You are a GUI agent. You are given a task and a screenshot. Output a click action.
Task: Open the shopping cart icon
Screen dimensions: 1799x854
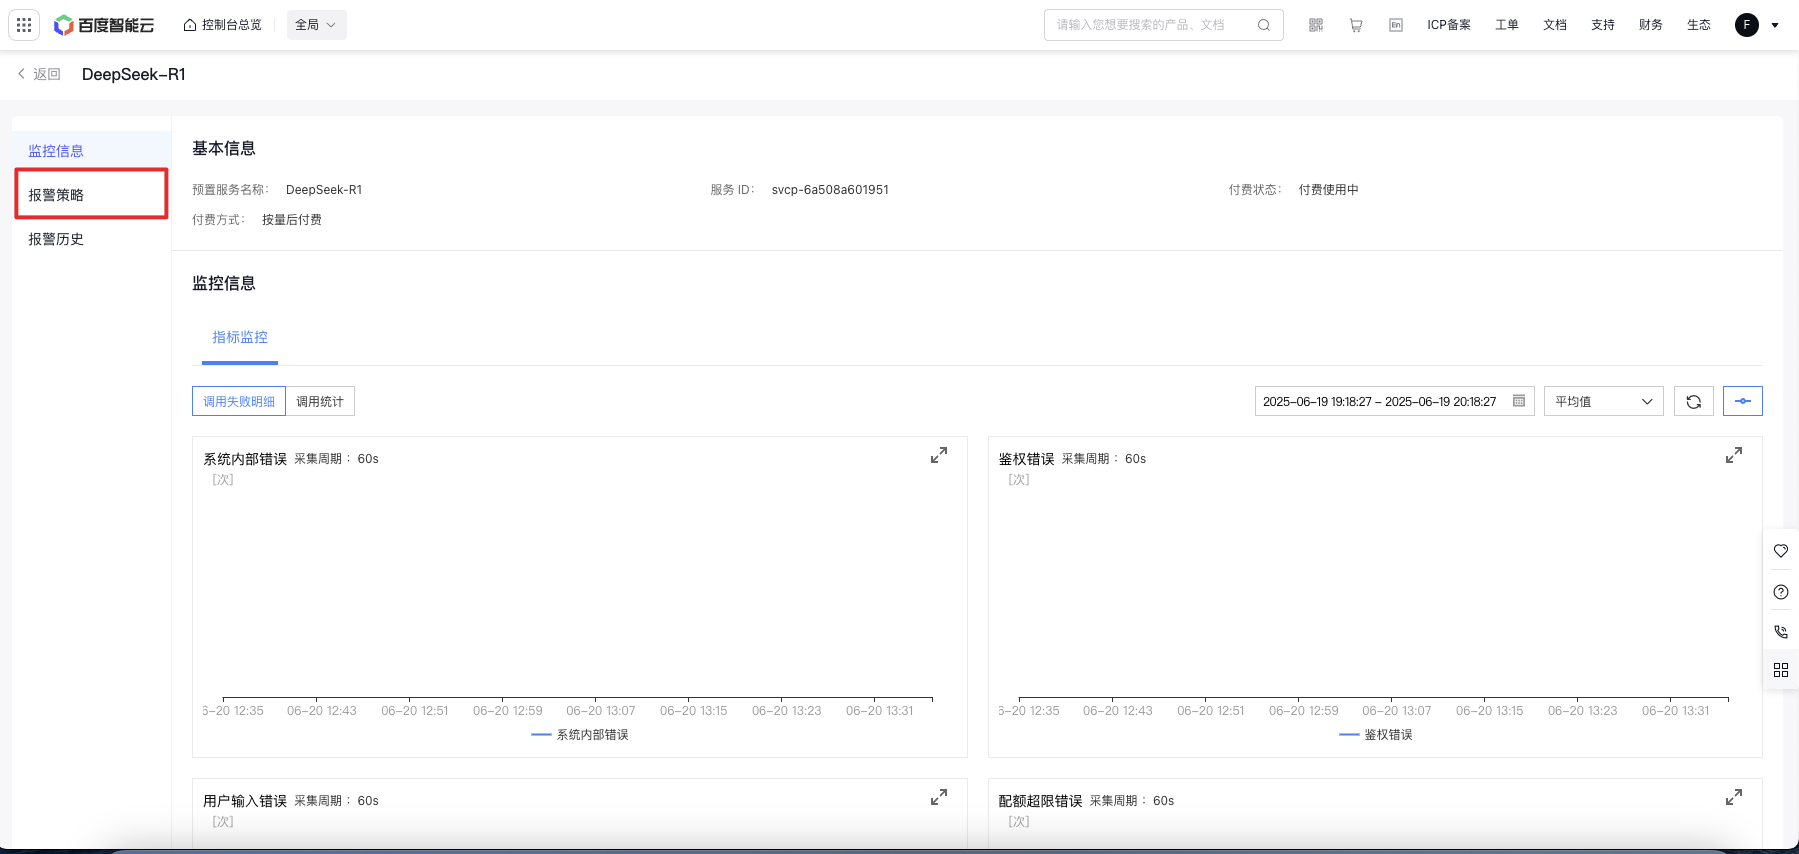click(1356, 25)
